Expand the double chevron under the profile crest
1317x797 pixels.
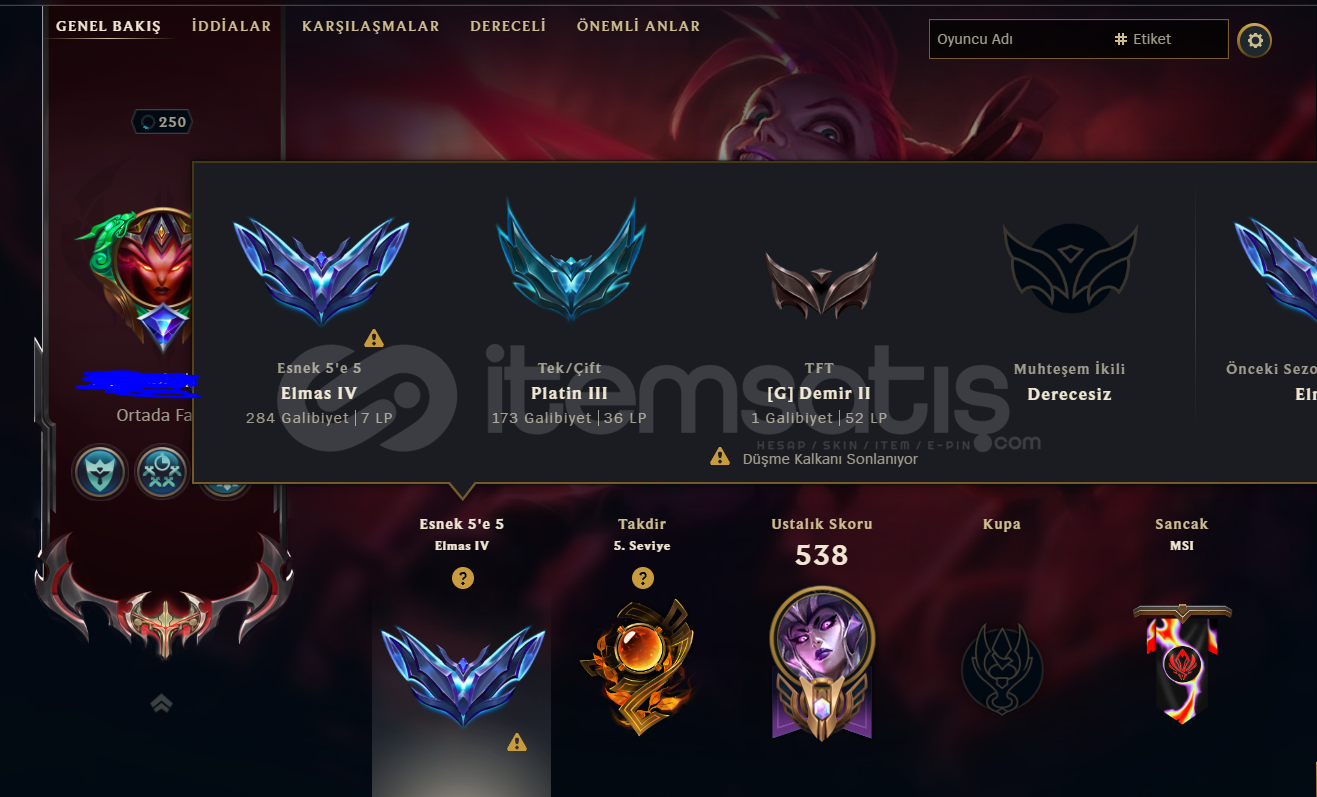(162, 704)
